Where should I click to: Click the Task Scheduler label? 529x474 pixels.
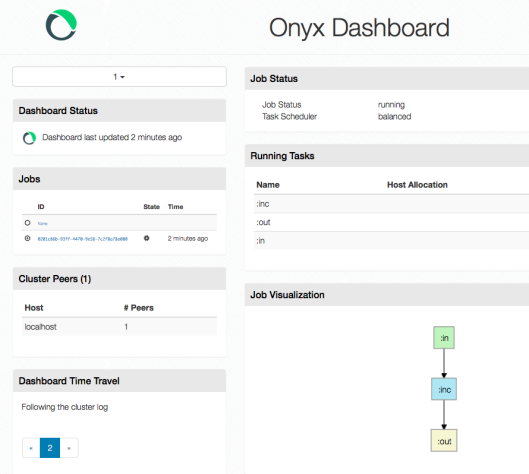(x=289, y=116)
